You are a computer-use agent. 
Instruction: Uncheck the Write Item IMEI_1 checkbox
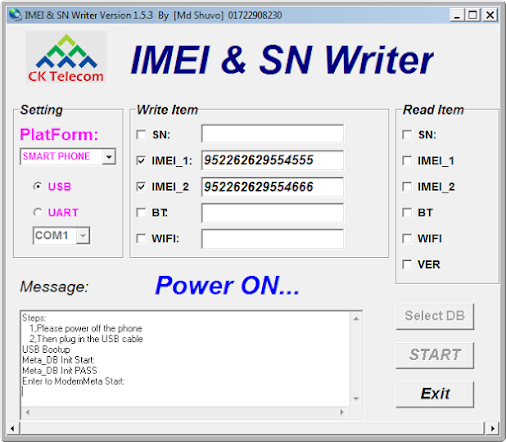[x=141, y=161]
